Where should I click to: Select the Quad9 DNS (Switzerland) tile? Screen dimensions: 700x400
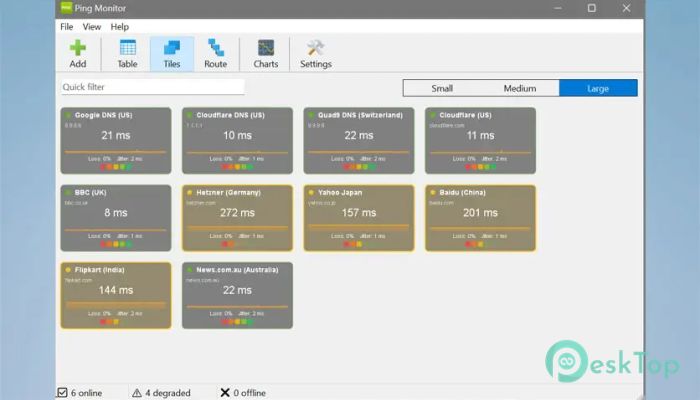359,141
